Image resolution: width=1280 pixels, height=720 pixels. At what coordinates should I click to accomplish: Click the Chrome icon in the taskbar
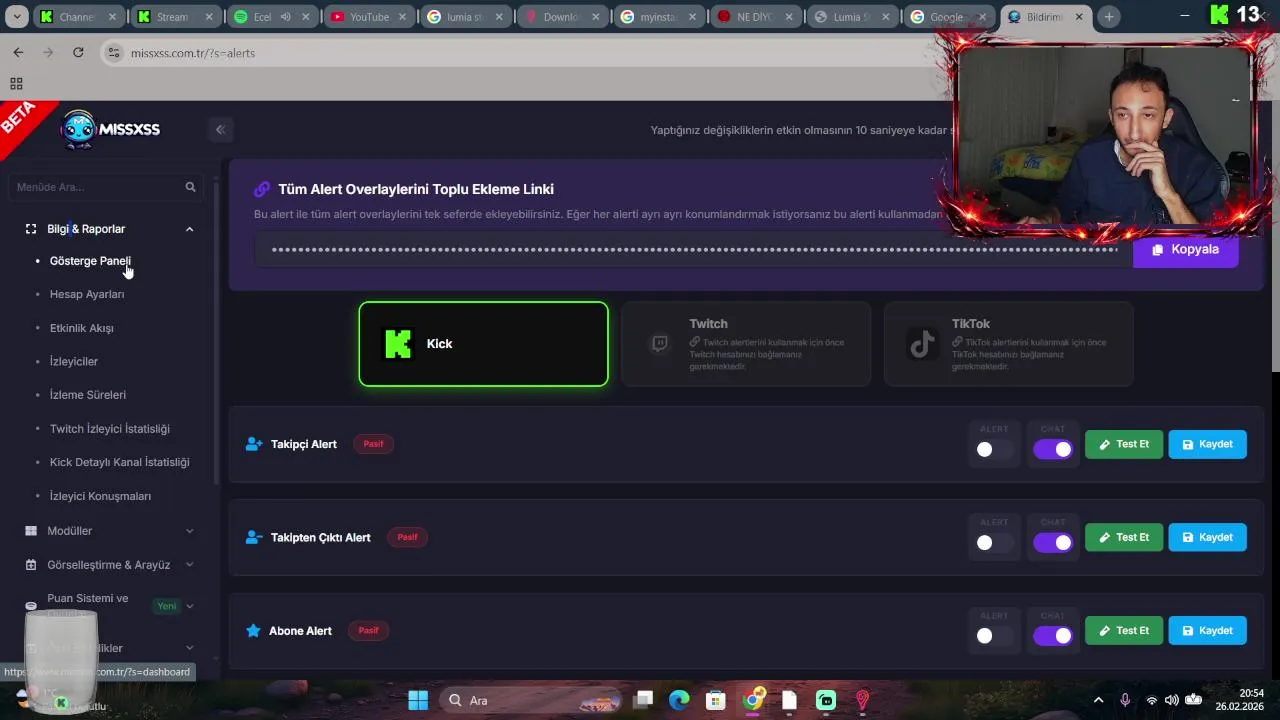click(x=754, y=699)
